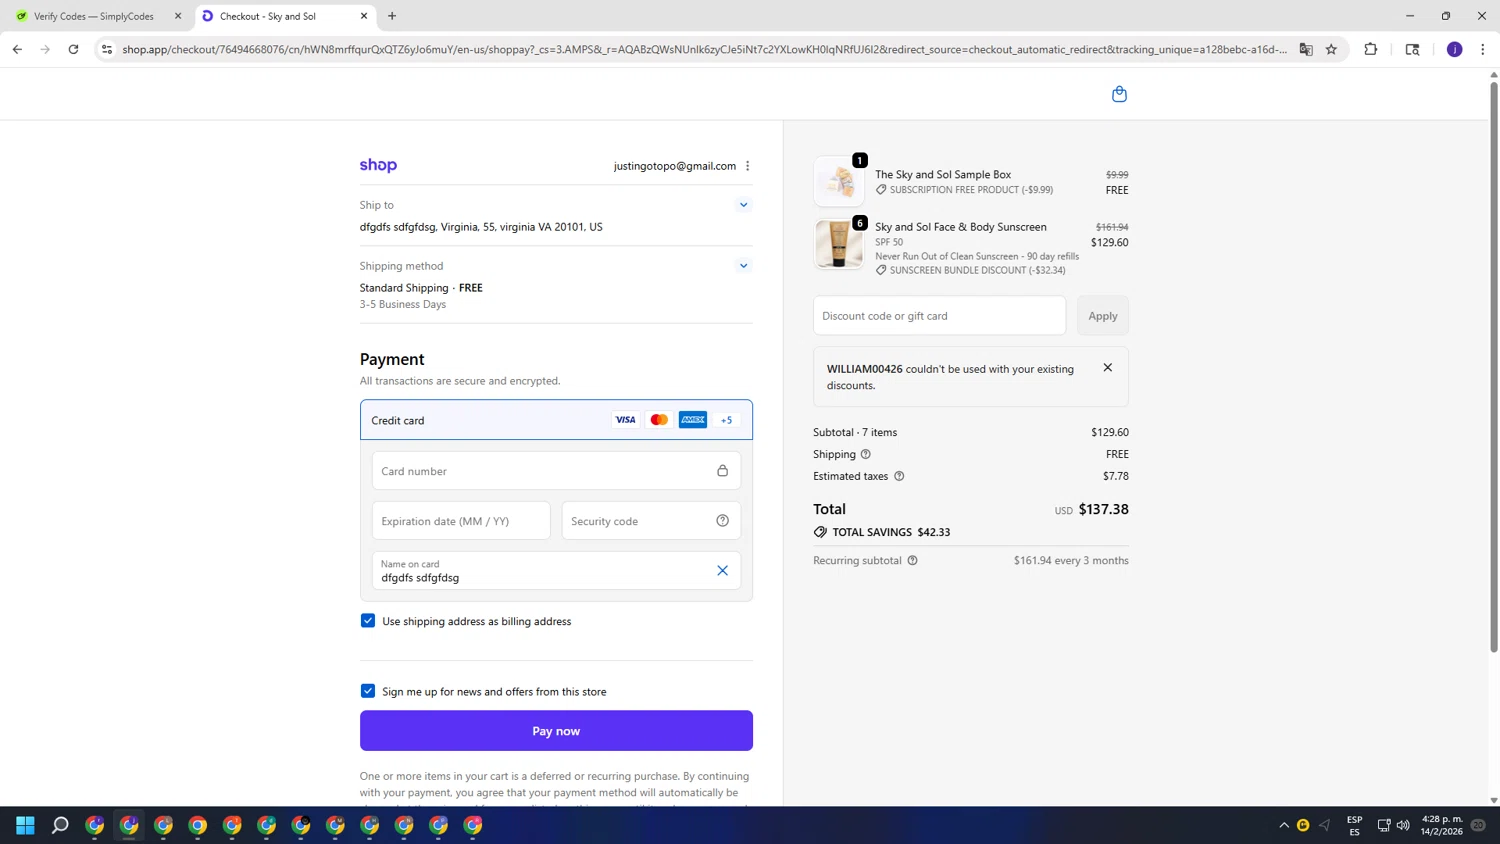Expand the Ship to address section

click(x=743, y=205)
